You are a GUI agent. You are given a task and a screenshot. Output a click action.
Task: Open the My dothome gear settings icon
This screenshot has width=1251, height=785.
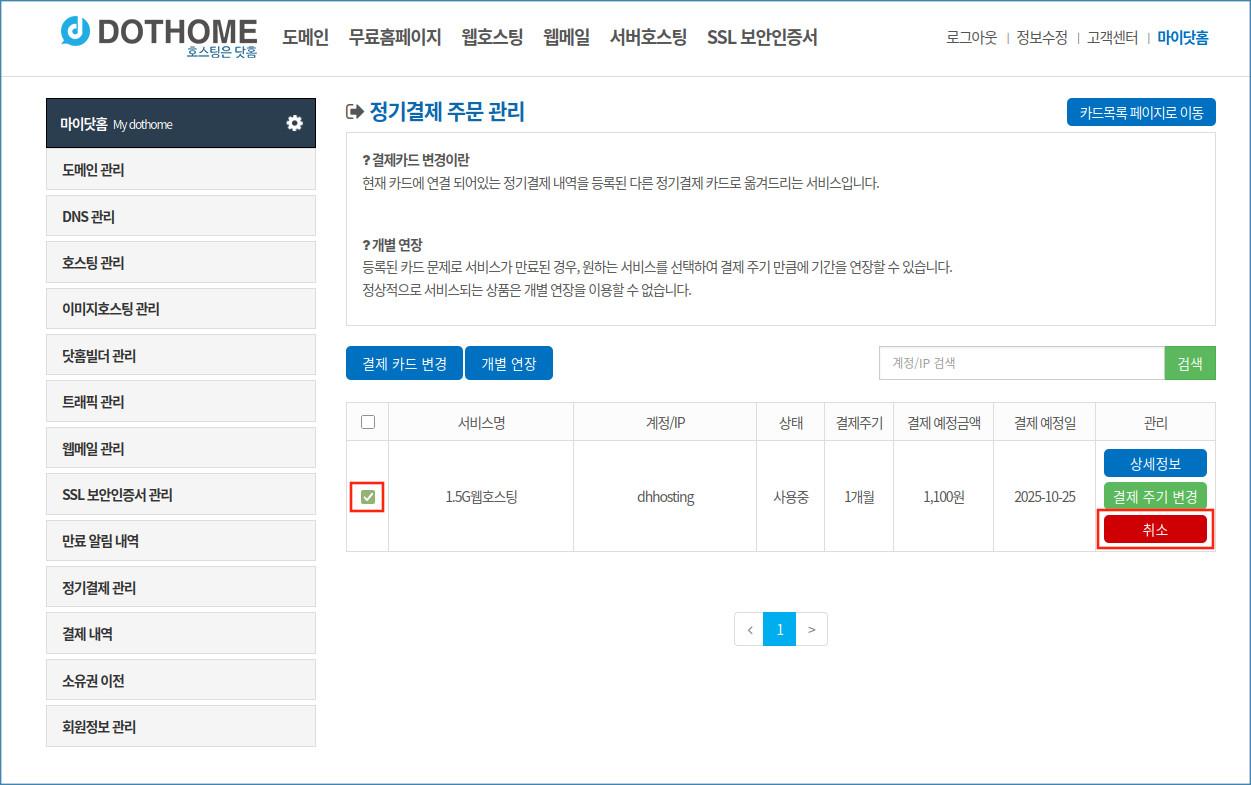294,123
